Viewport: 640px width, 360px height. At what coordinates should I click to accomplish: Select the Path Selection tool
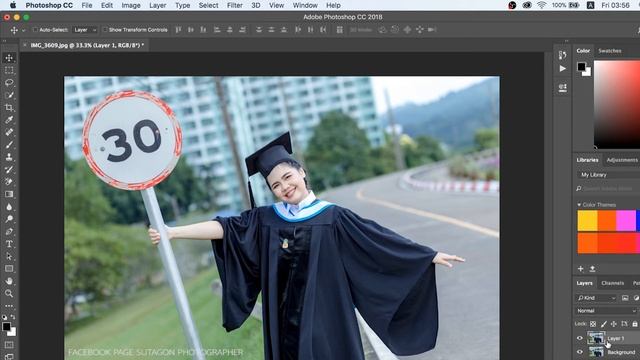(x=9, y=256)
